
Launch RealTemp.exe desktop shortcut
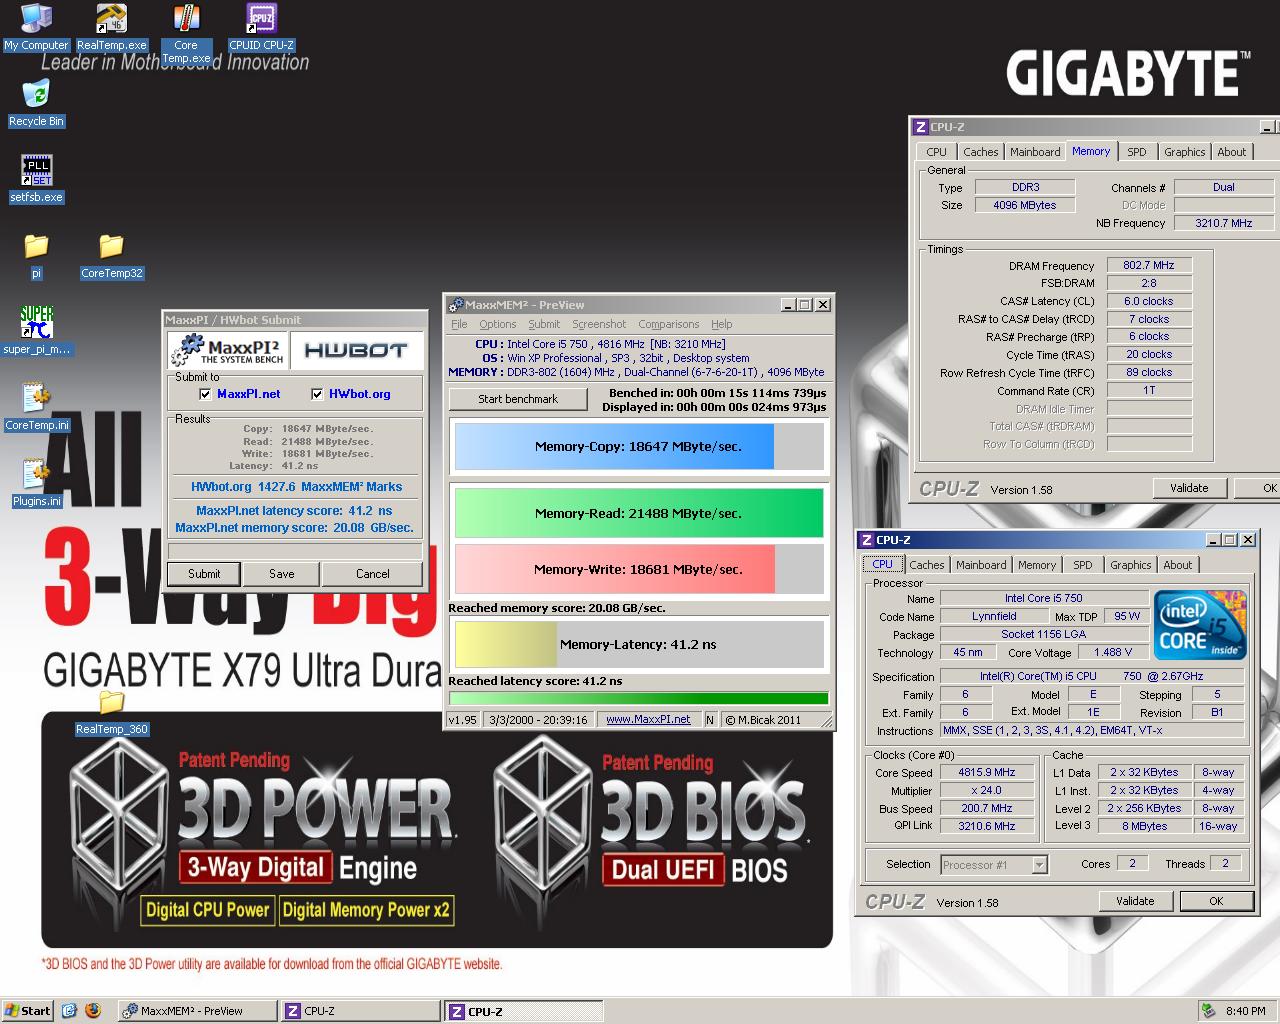pos(111,27)
